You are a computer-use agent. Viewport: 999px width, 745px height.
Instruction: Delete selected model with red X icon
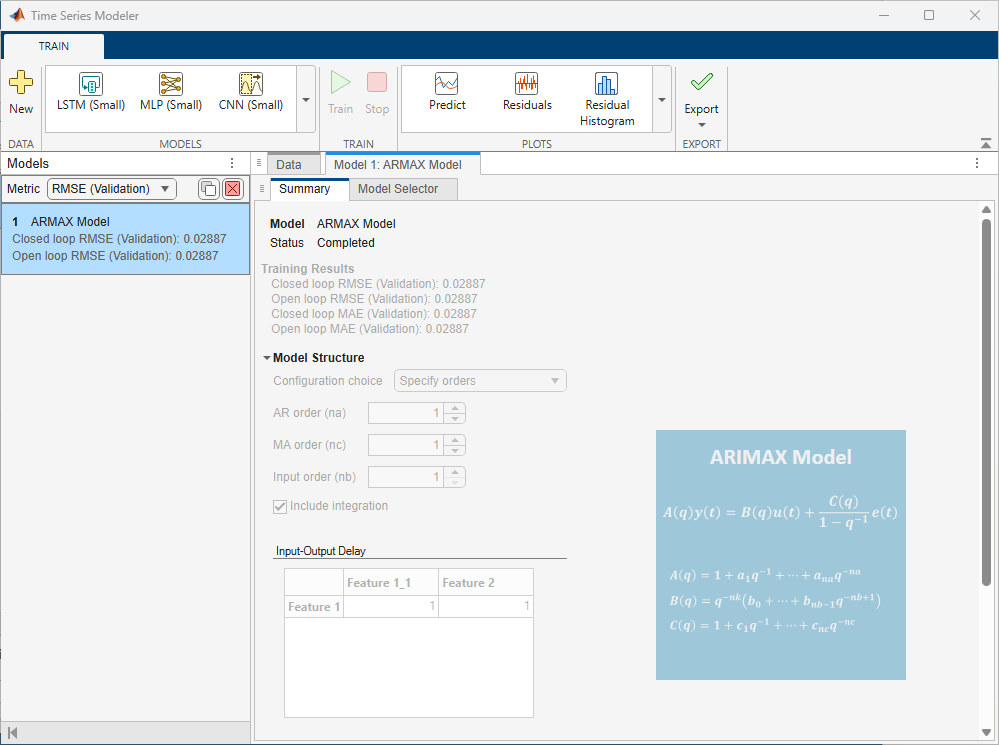click(x=233, y=189)
